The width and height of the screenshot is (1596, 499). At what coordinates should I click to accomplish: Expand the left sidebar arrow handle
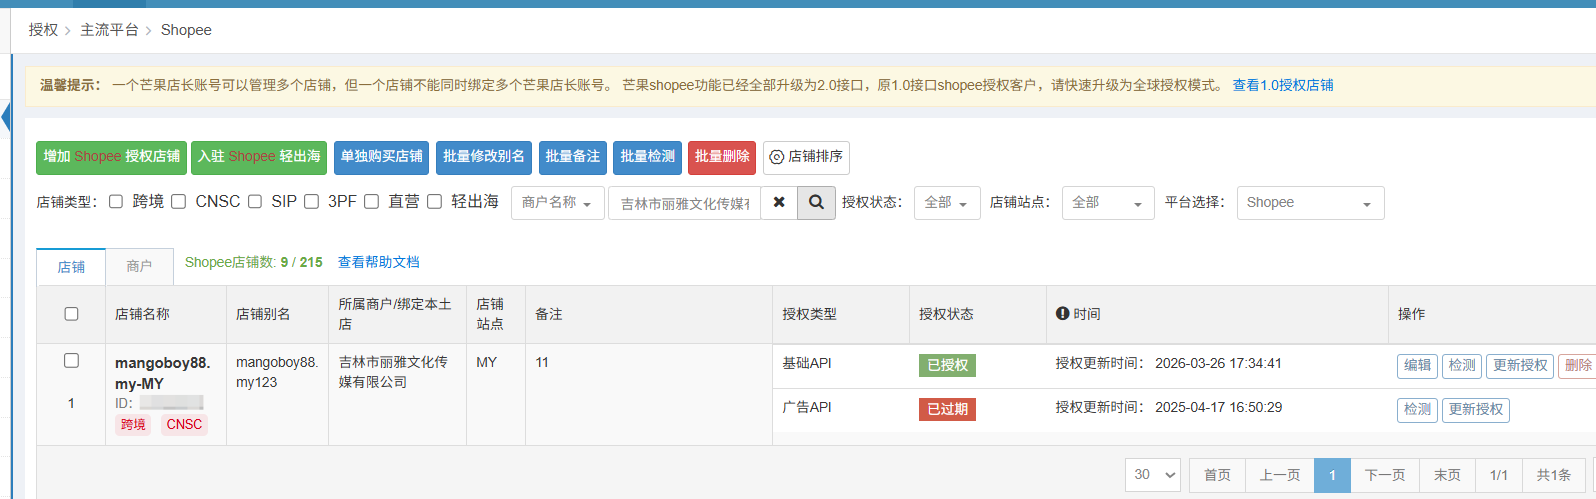pyautogui.click(x=6, y=118)
